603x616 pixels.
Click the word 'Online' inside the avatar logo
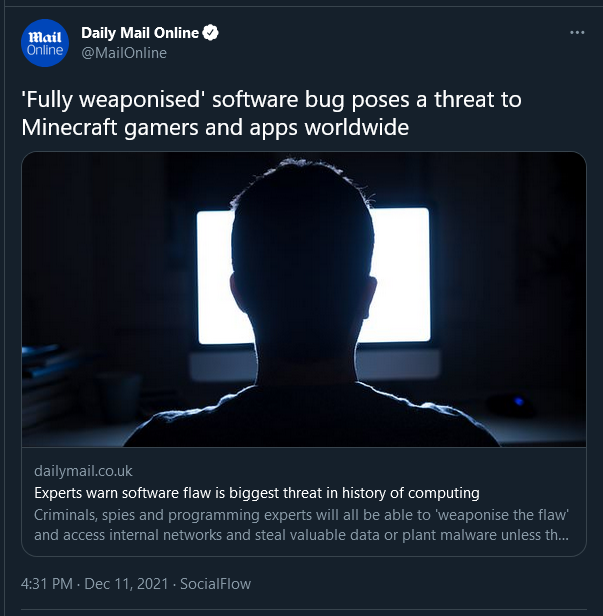[x=45, y=50]
